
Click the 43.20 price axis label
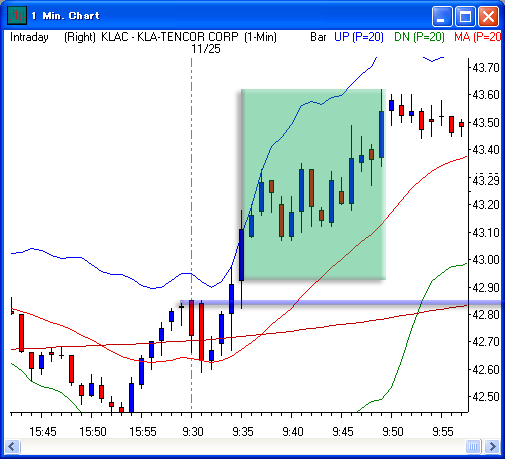[x=486, y=205]
